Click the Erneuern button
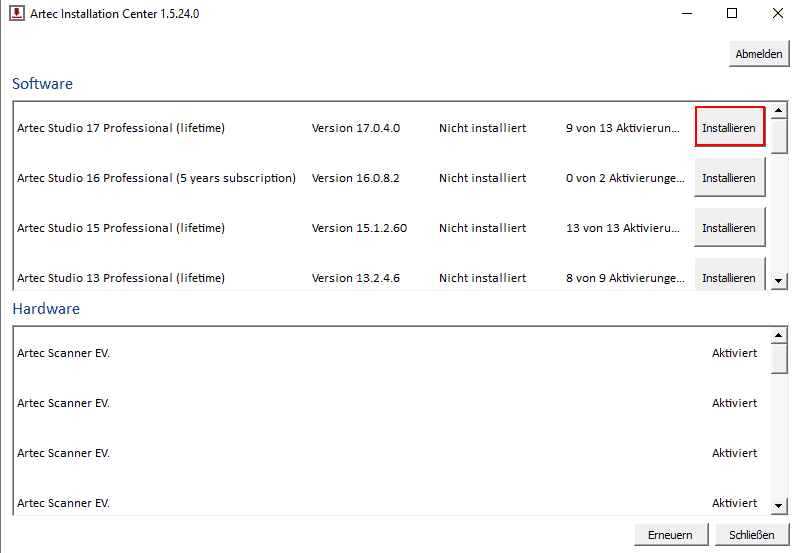The width and height of the screenshot is (796, 553). (x=670, y=535)
